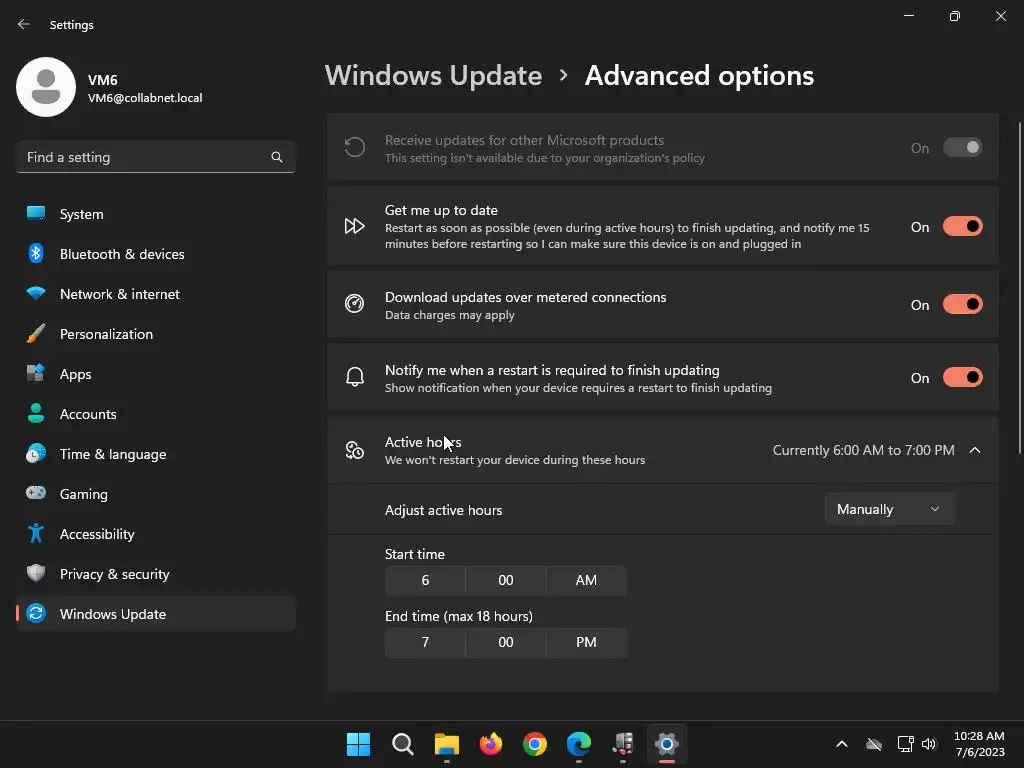Click the search magnifier in Find a setting

click(277, 157)
